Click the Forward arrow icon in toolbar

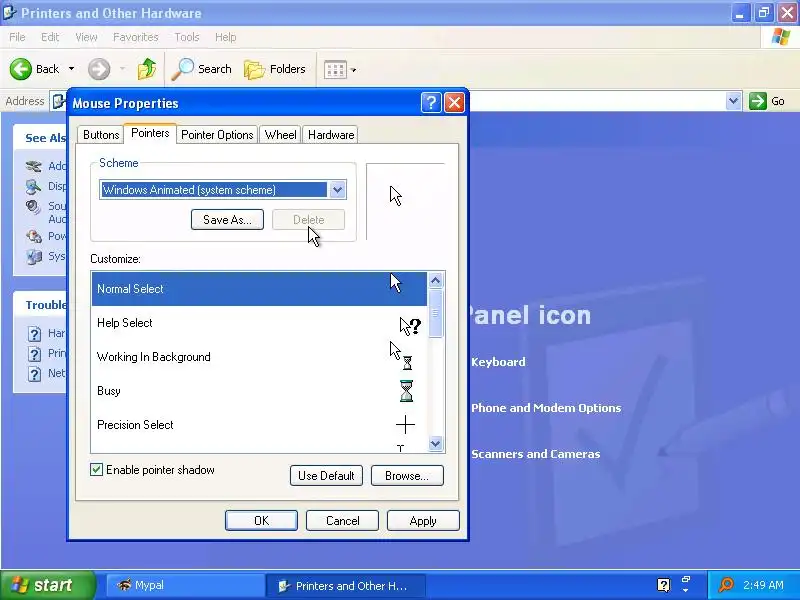[x=99, y=69]
